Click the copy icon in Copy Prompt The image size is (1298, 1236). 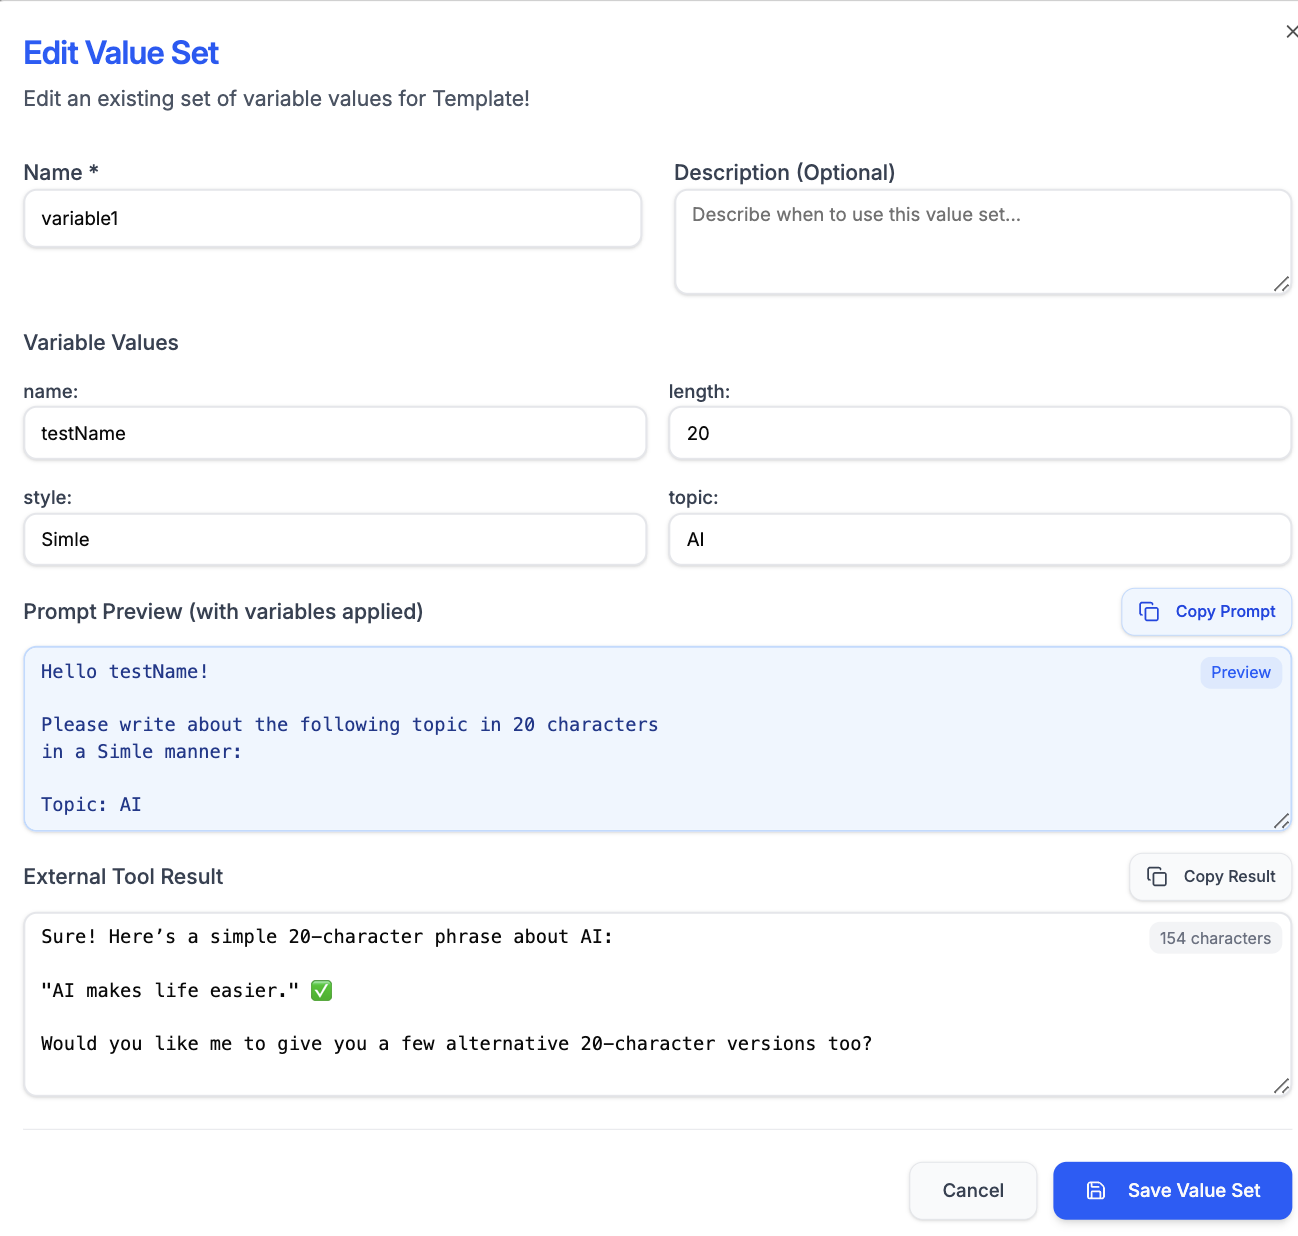pos(1149,612)
